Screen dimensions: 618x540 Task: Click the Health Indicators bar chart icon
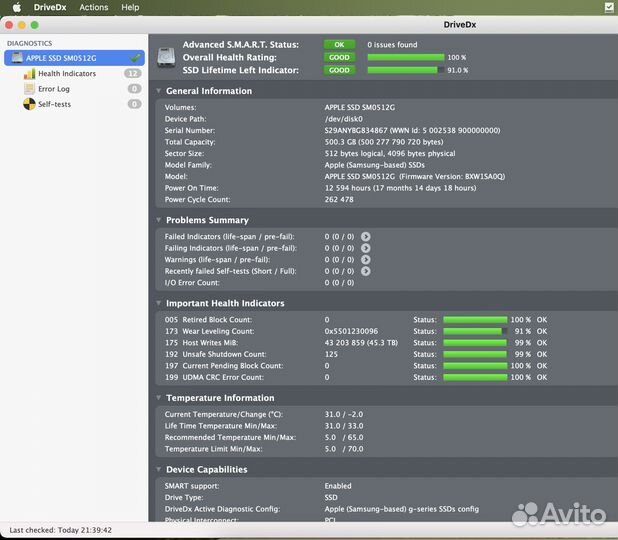click(29, 73)
